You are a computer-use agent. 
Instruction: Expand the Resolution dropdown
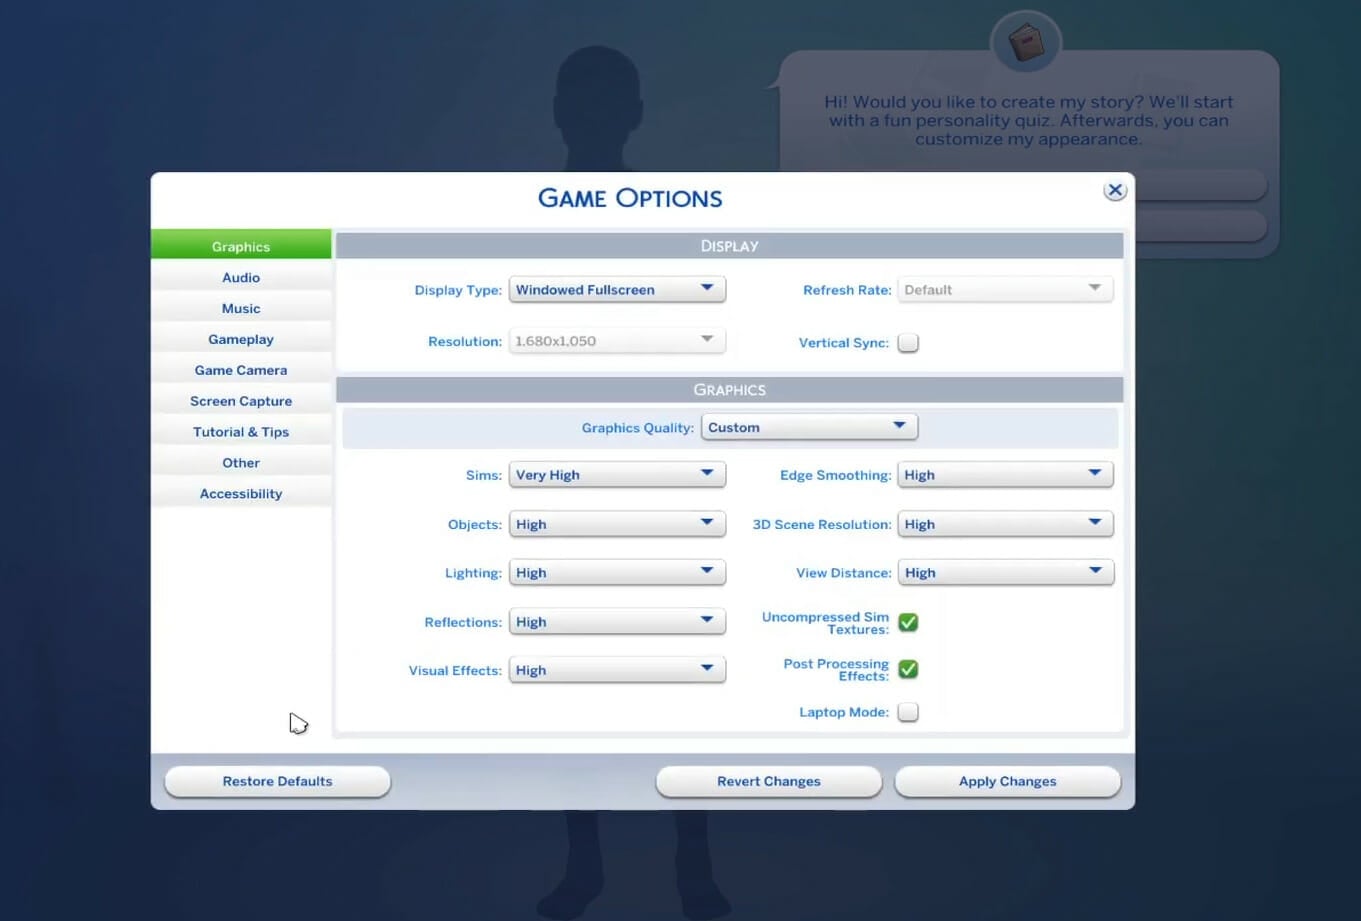coord(616,341)
